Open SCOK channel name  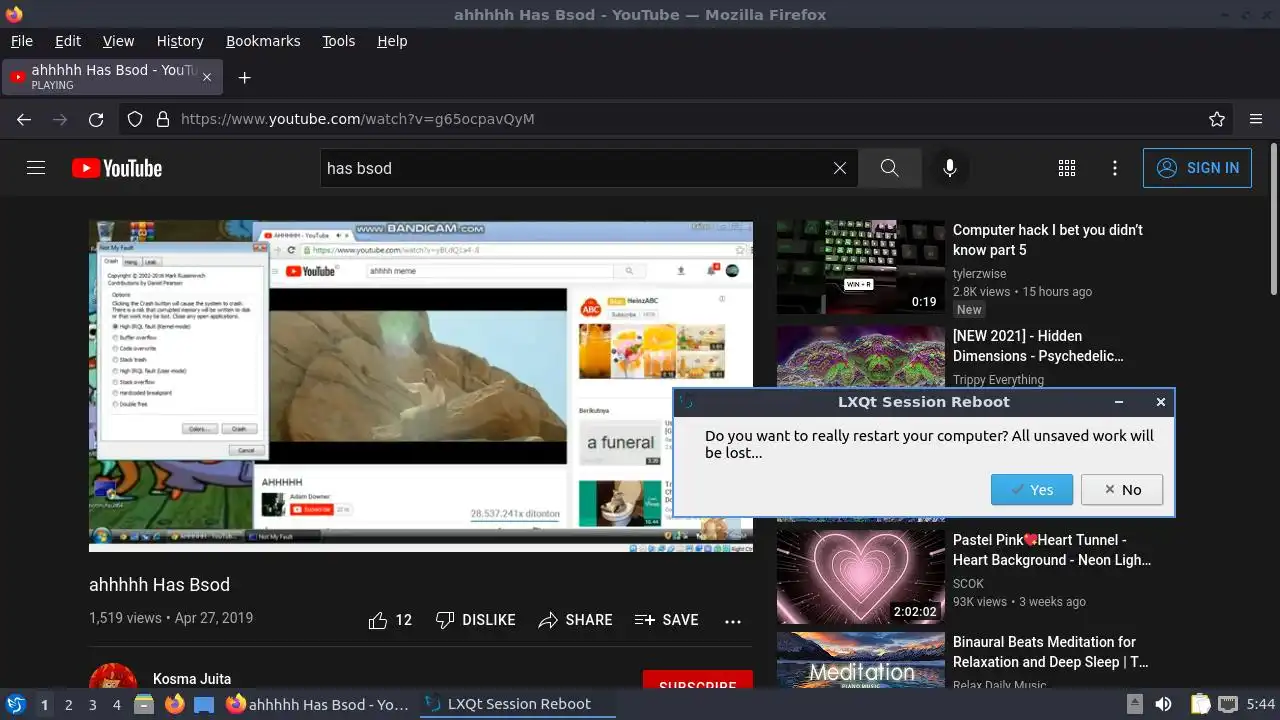click(968, 584)
